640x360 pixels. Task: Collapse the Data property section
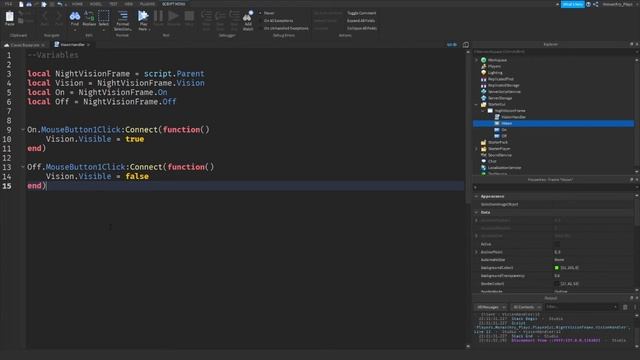476,212
